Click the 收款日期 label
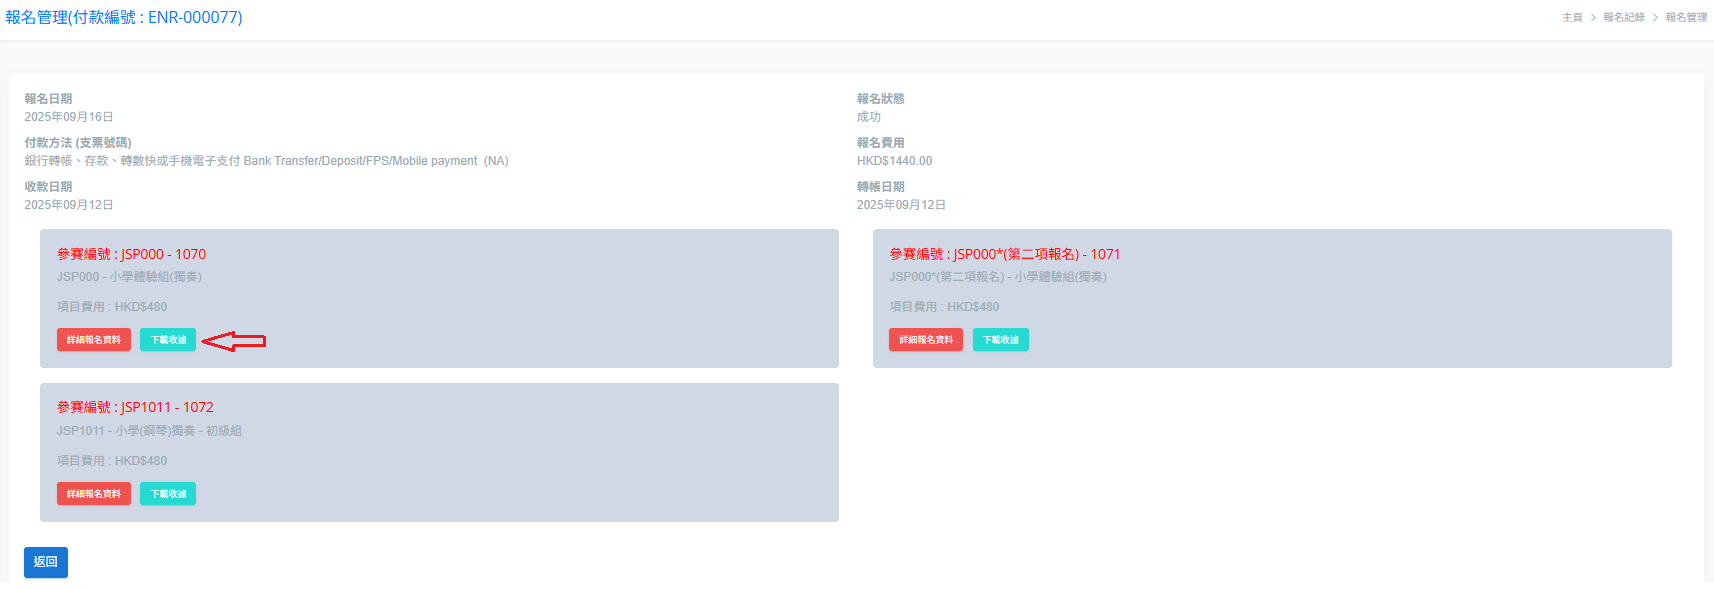The width and height of the screenshot is (1714, 589). 48,187
